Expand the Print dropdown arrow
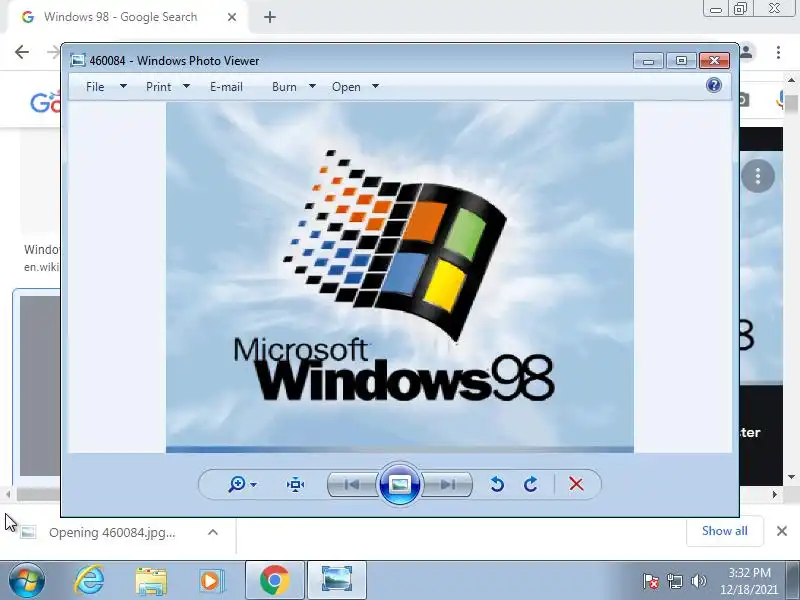Image resolution: width=800 pixels, height=600 pixels. pyautogui.click(x=186, y=86)
